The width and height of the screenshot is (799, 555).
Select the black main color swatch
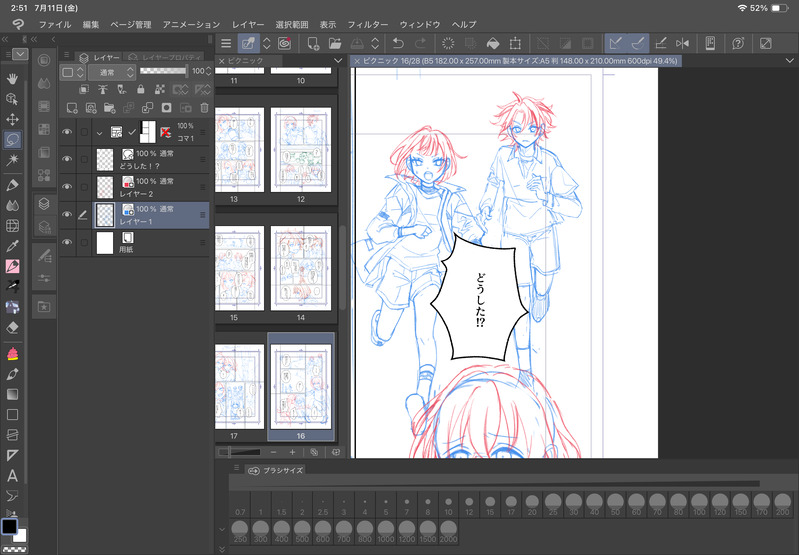(9, 526)
